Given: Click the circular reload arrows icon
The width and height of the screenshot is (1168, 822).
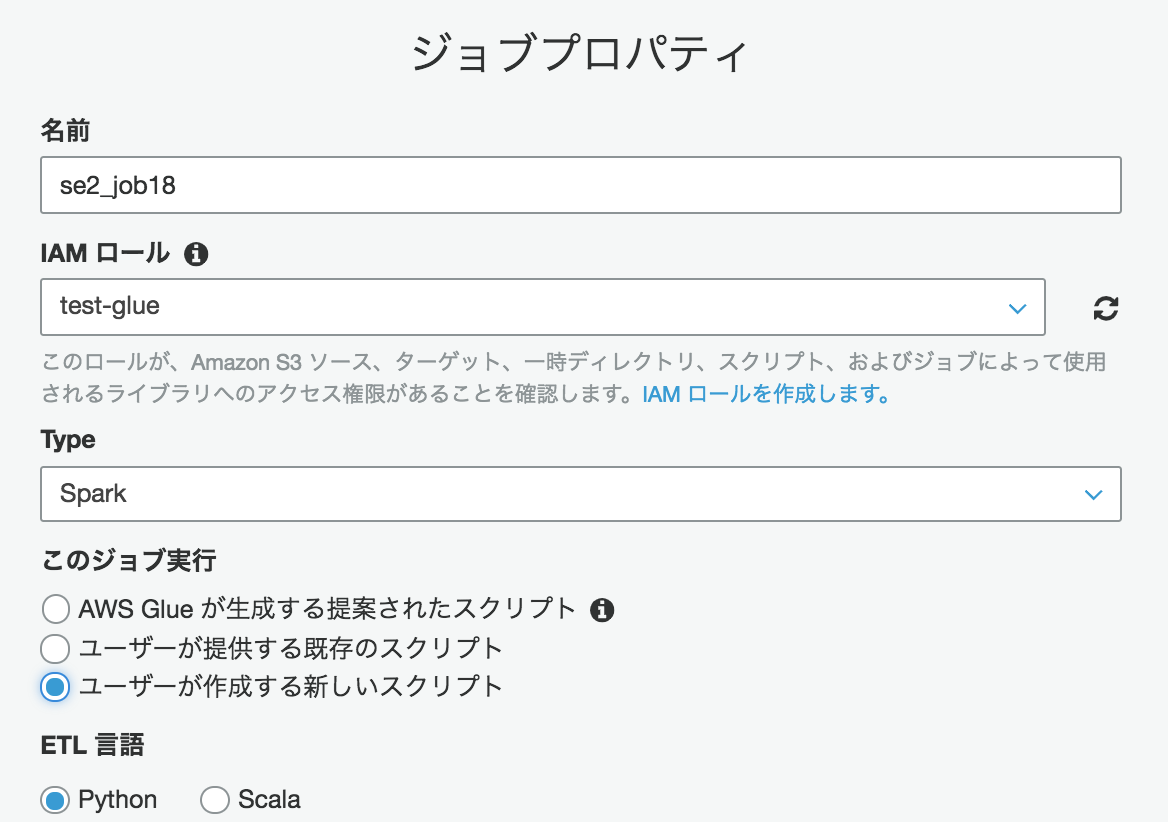Looking at the screenshot, I should [1105, 309].
